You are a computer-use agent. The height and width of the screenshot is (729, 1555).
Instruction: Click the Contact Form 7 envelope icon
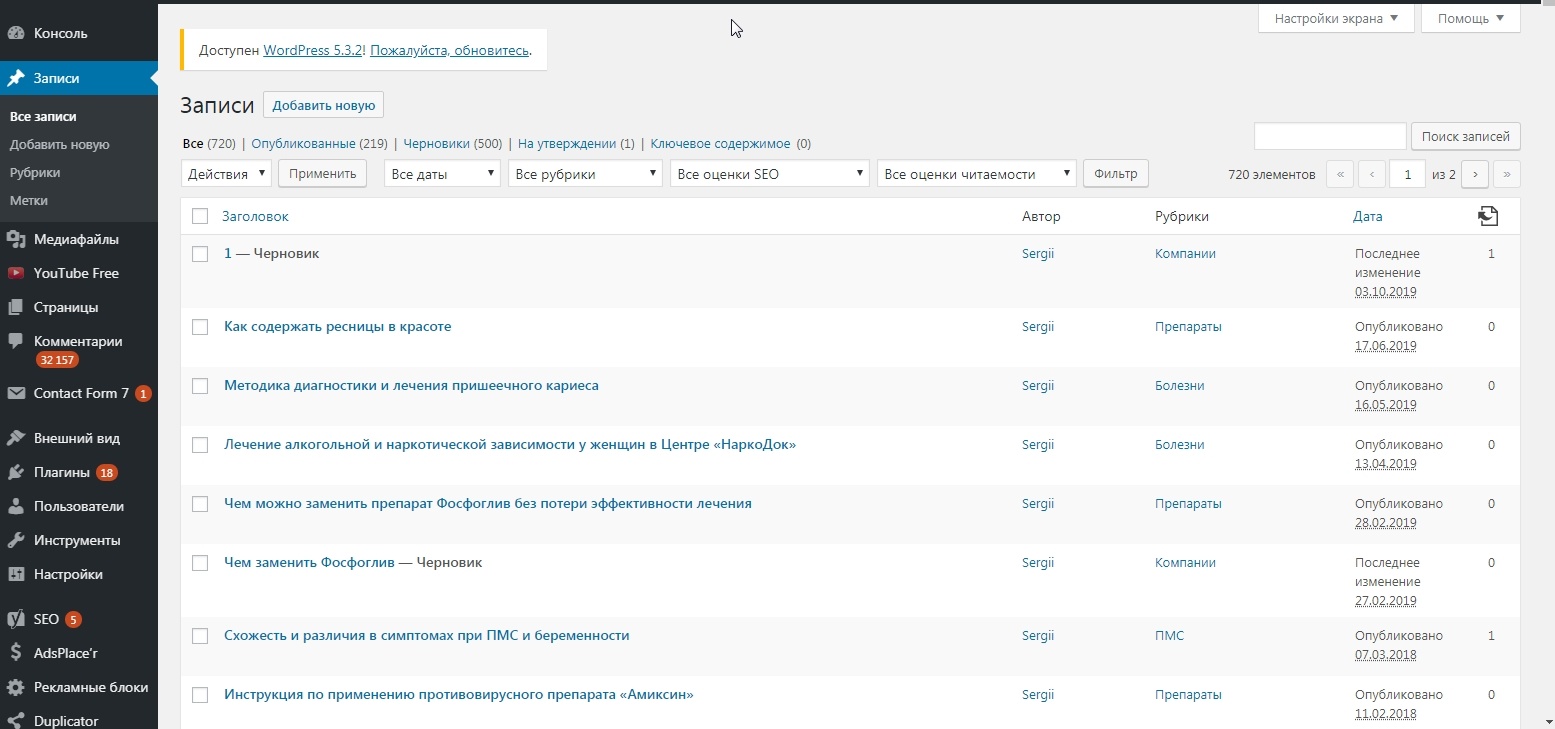click(16, 393)
